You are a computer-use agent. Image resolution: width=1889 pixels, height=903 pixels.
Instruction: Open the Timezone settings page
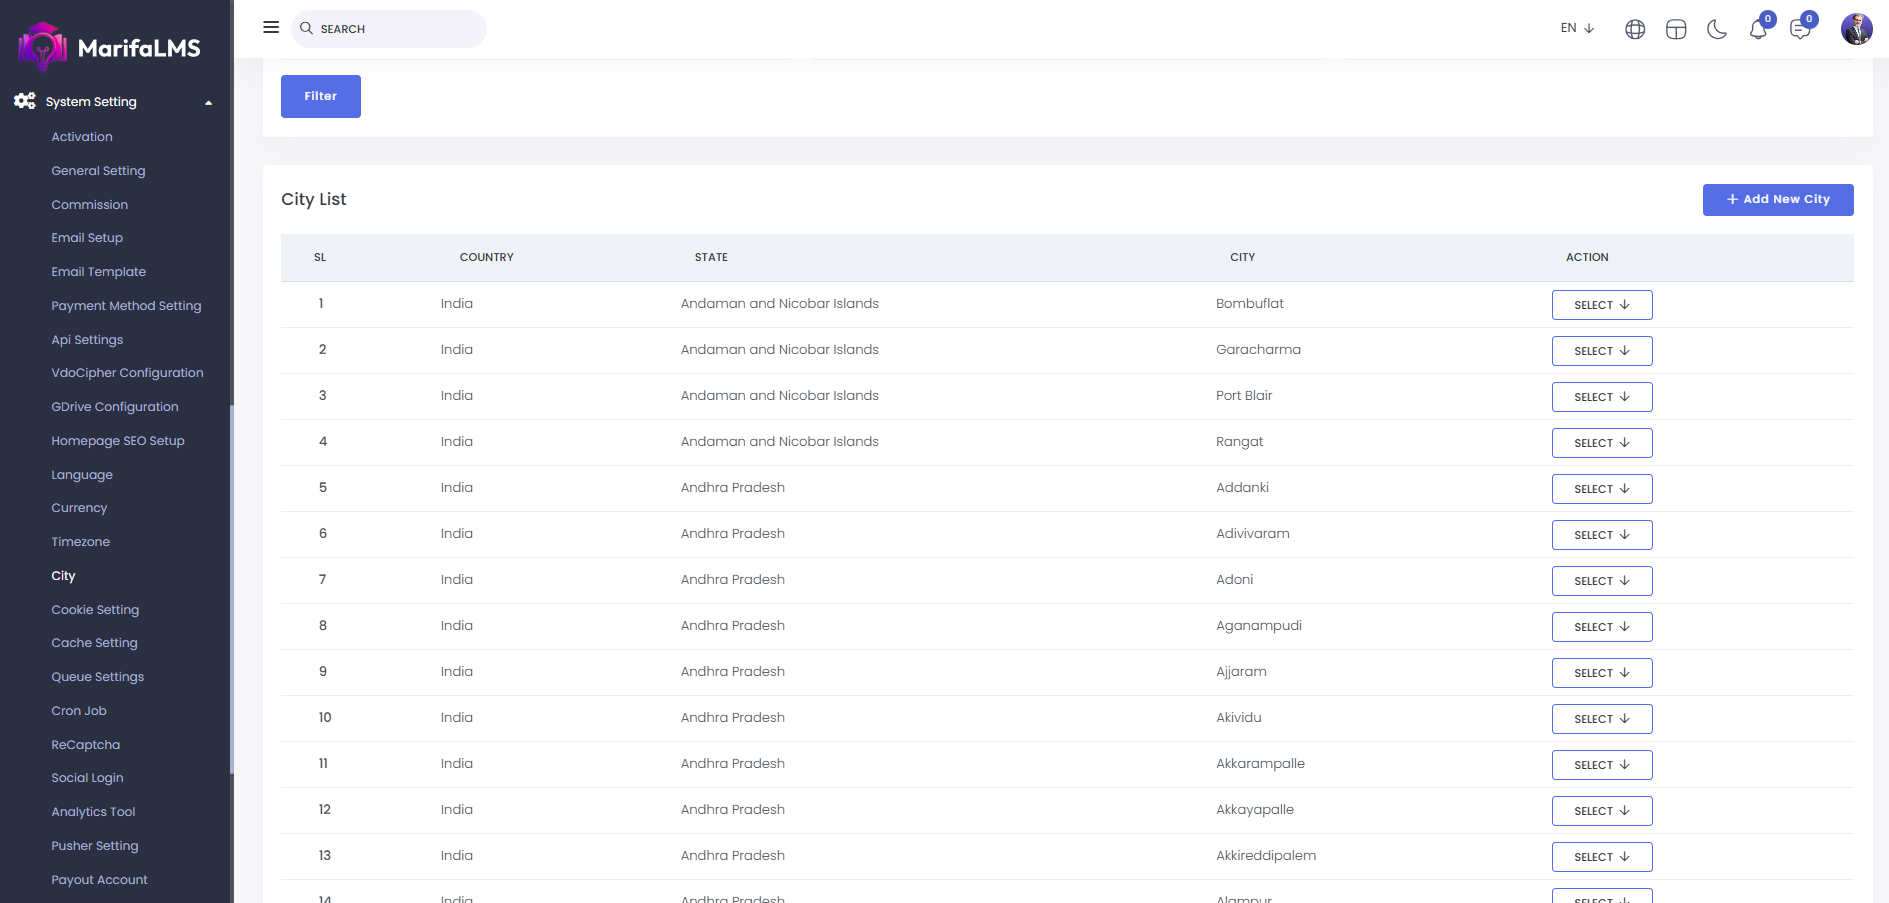[80, 542]
